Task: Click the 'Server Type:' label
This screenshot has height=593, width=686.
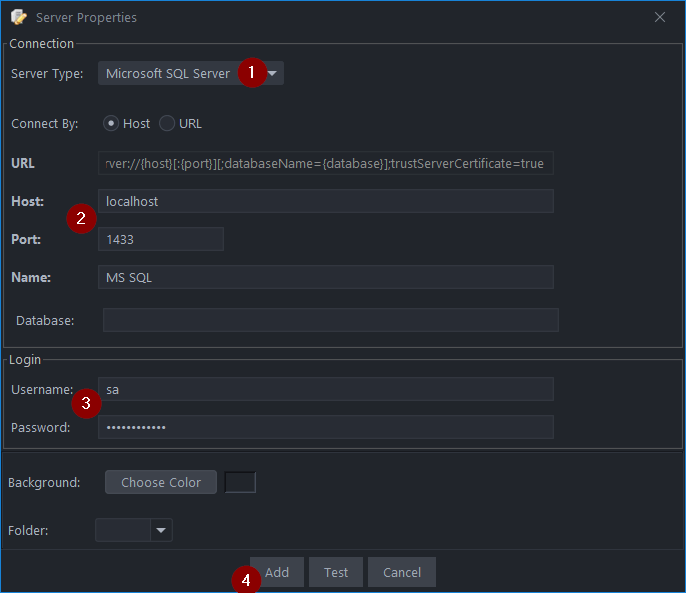Action: [47, 74]
